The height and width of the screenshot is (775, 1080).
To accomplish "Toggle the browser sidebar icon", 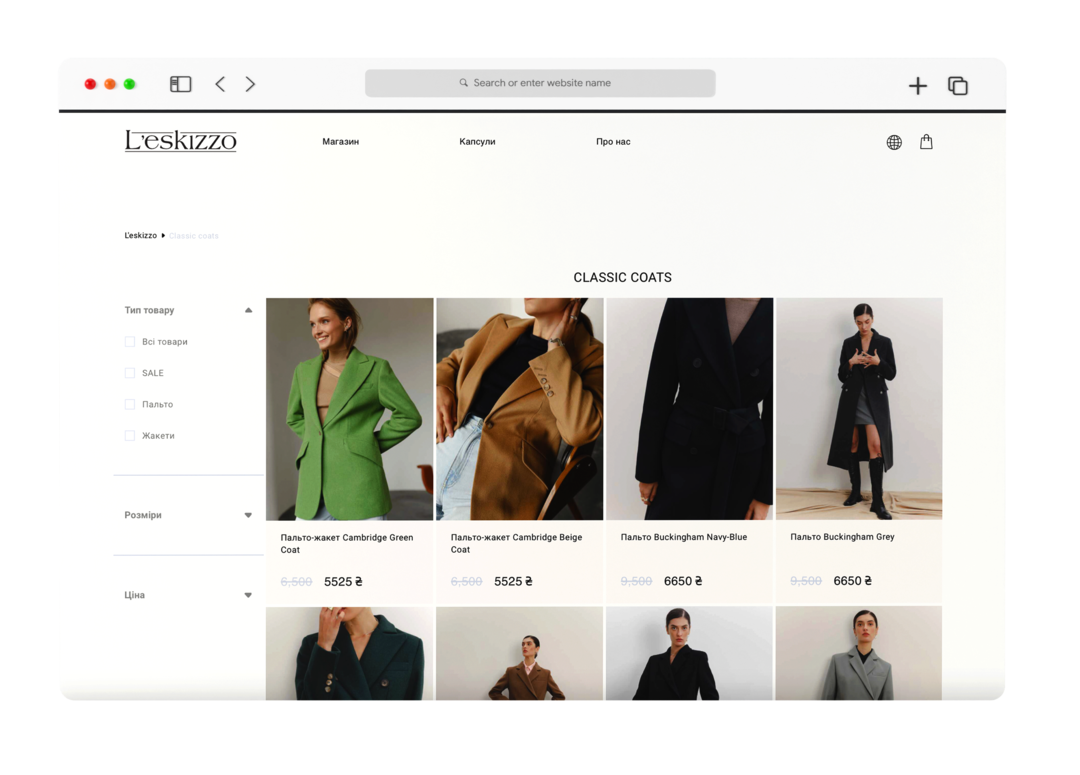I will (180, 84).
